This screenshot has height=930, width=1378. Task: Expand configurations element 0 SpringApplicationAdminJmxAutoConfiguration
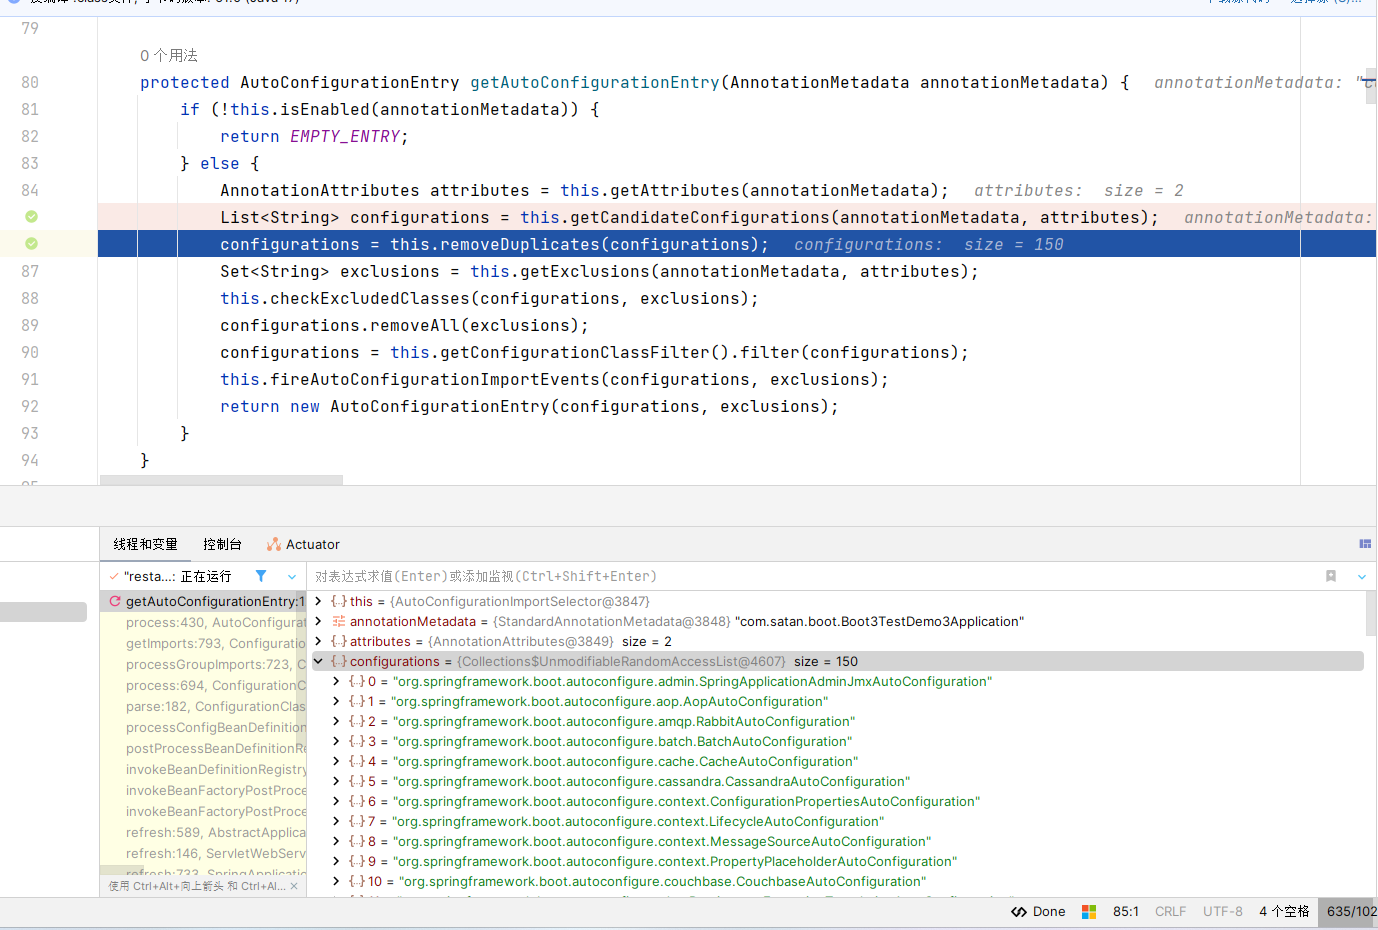click(336, 681)
